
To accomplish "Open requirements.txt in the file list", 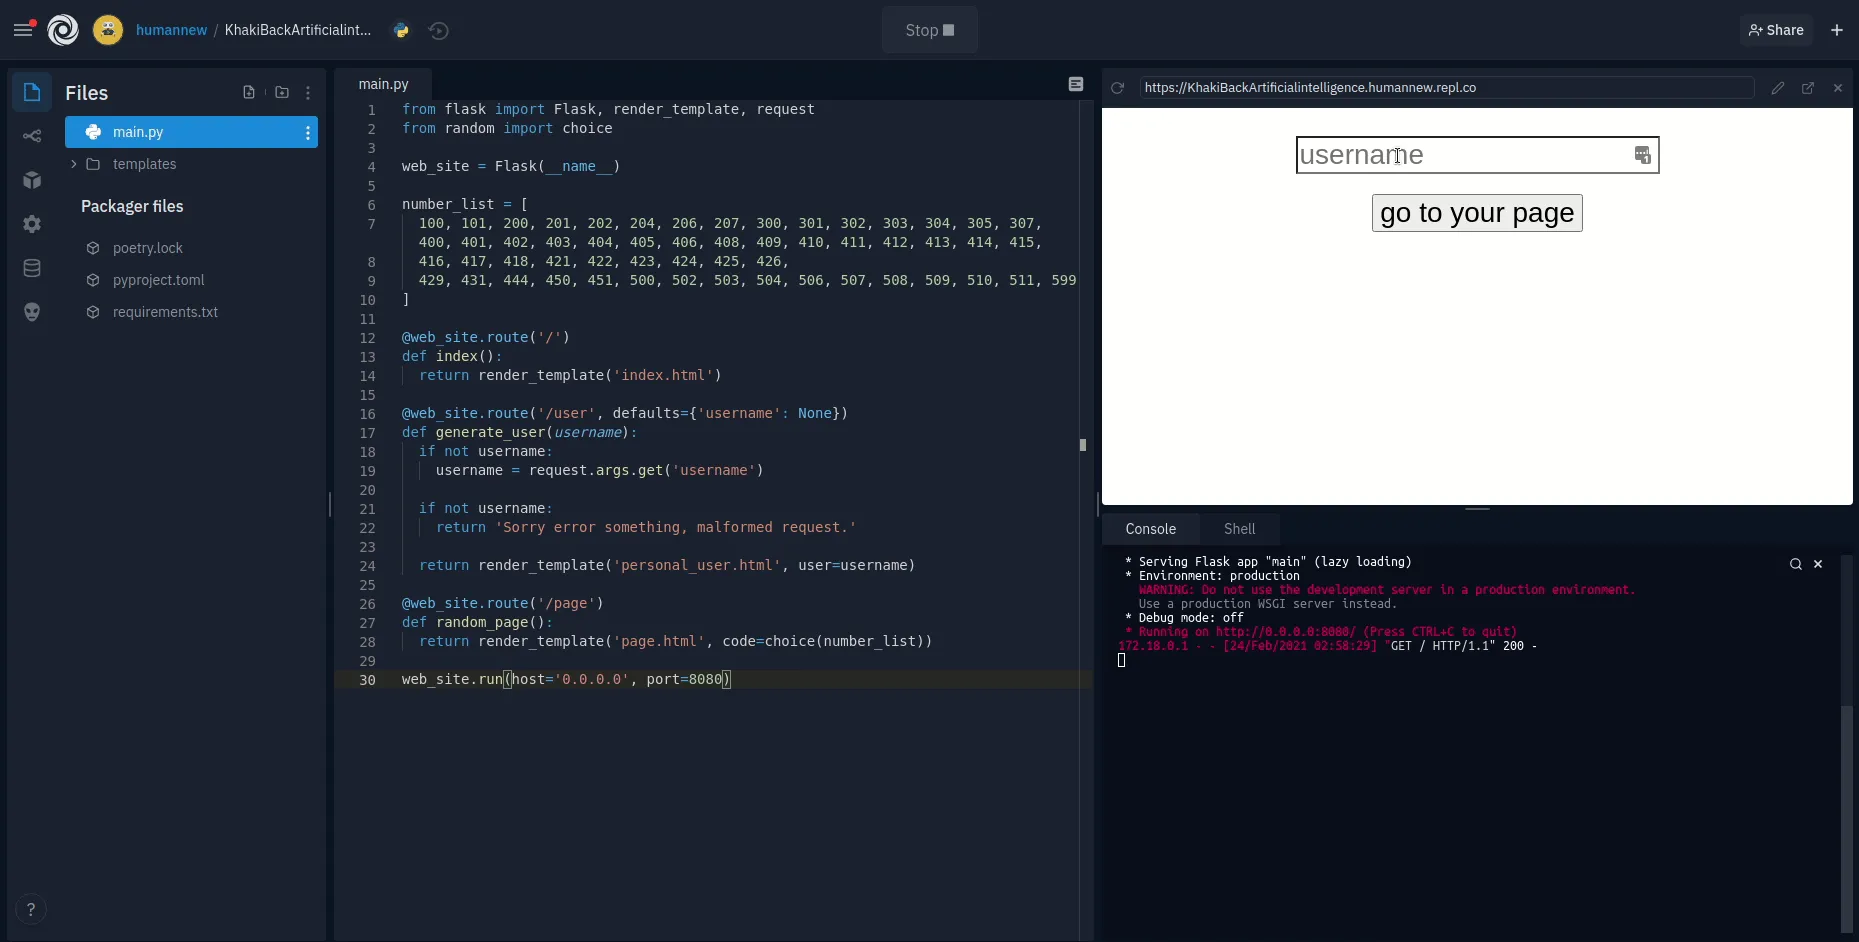I will [x=165, y=312].
